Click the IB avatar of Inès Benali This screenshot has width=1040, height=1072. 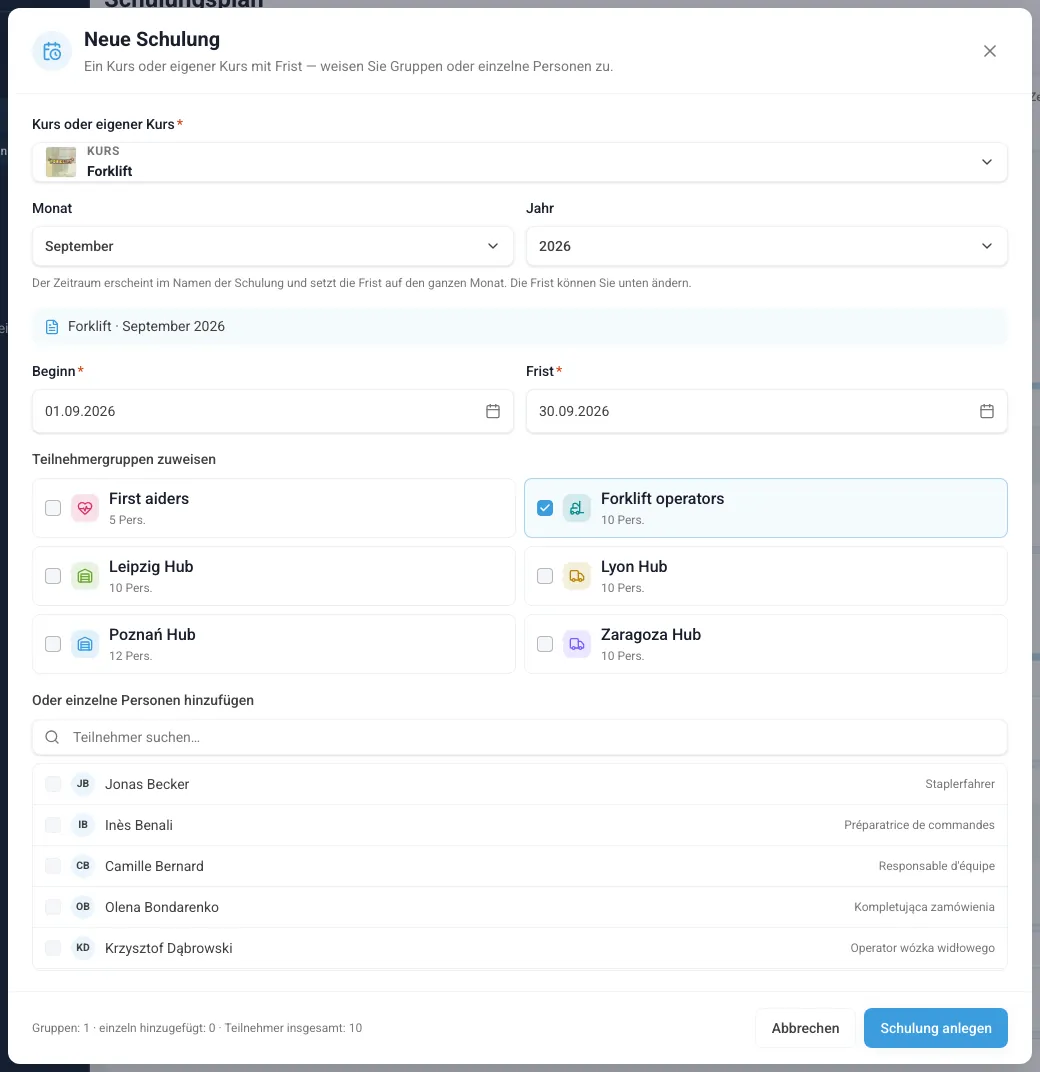[83, 825]
